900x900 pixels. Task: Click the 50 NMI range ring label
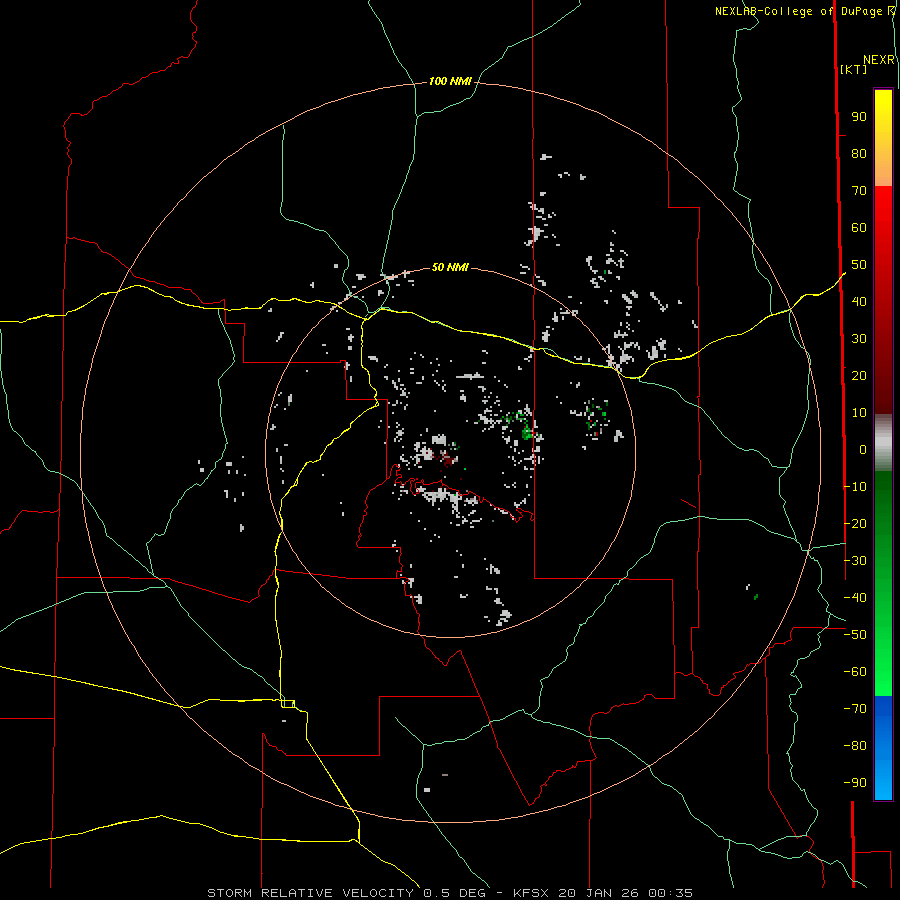point(450,267)
